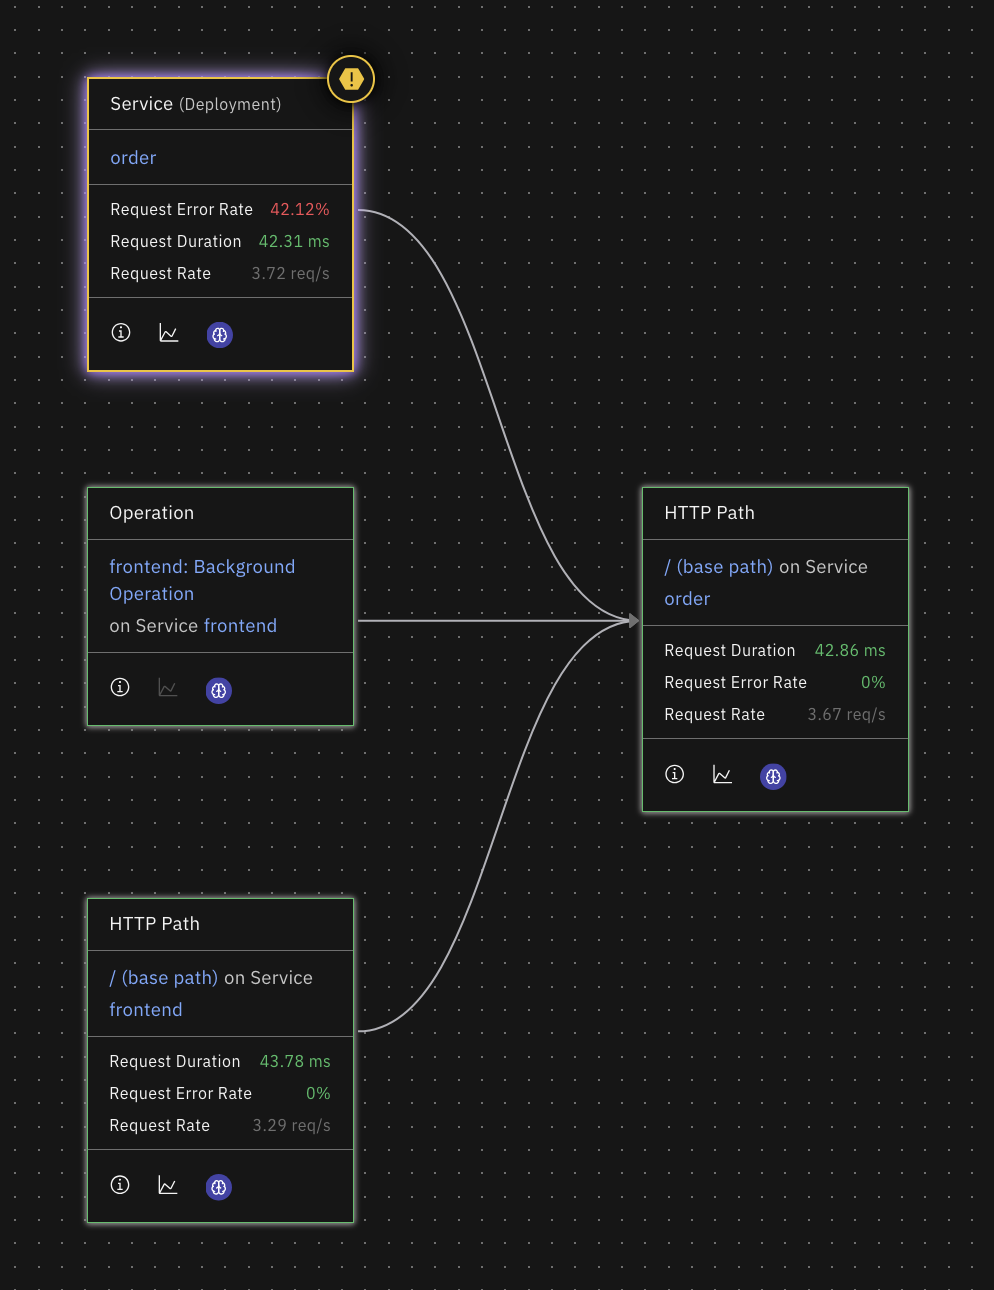
Task: Click the / (base path) link on Service order
Action: (x=719, y=566)
